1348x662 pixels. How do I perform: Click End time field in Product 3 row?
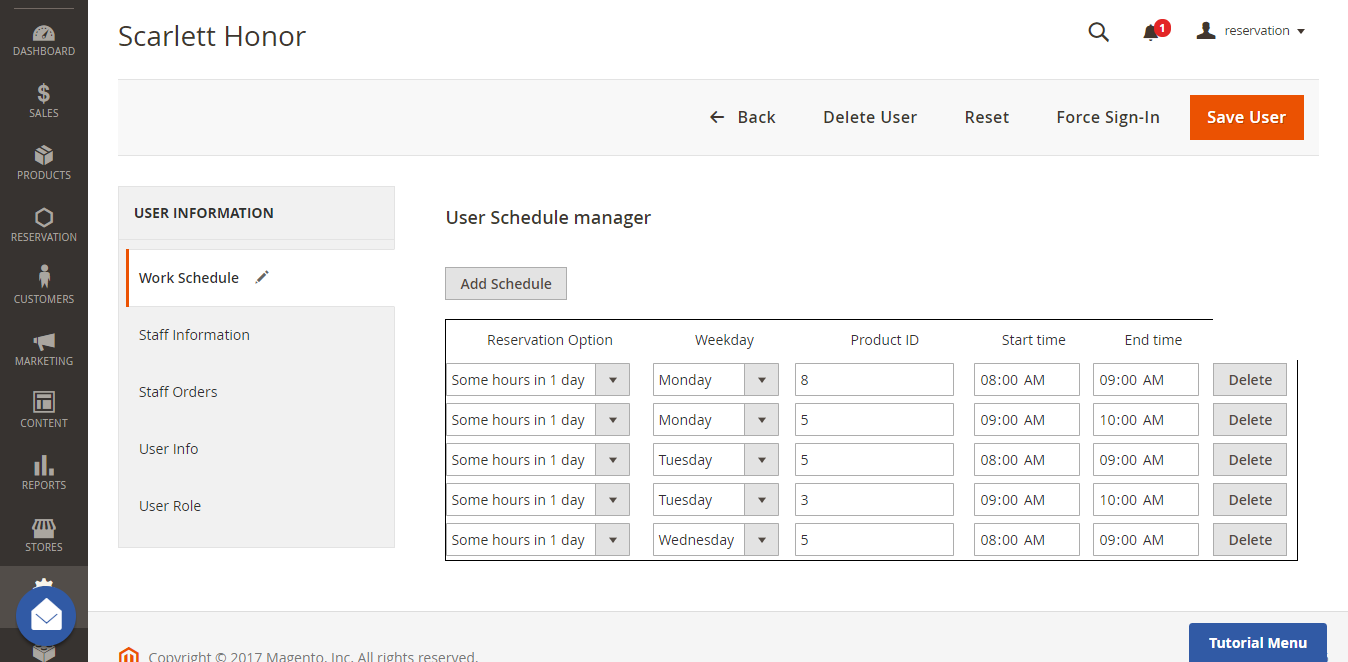(1146, 500)
